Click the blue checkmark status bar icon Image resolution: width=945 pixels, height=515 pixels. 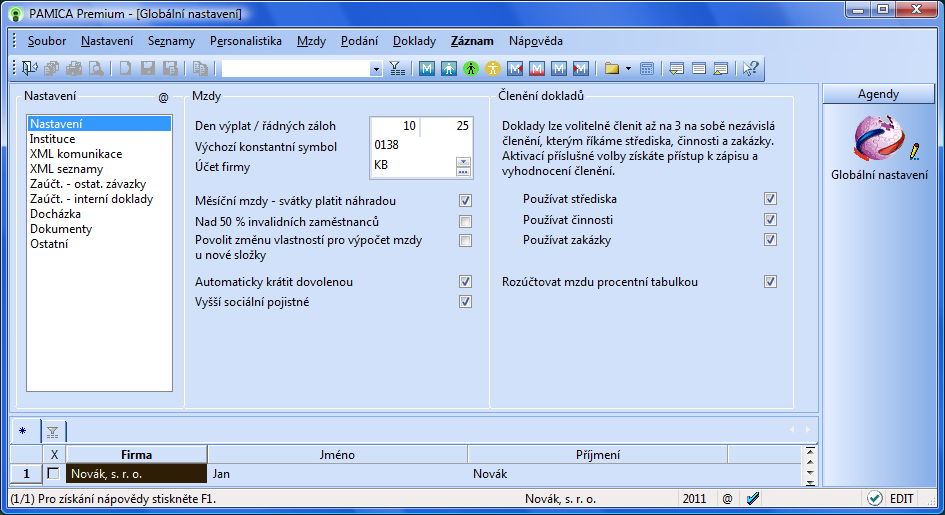753,498
